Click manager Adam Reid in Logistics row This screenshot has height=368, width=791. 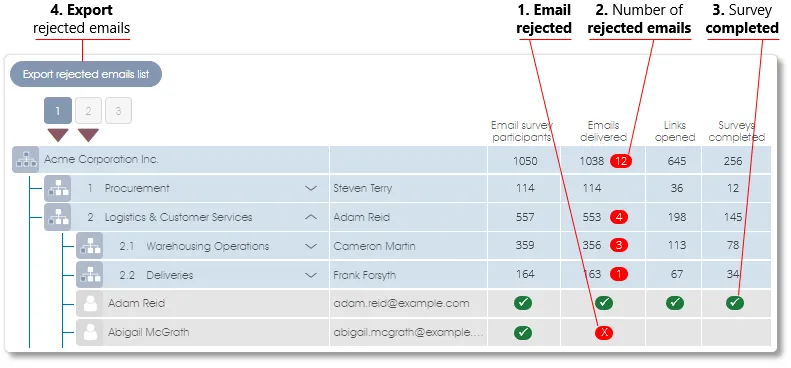tap(362, 217)
